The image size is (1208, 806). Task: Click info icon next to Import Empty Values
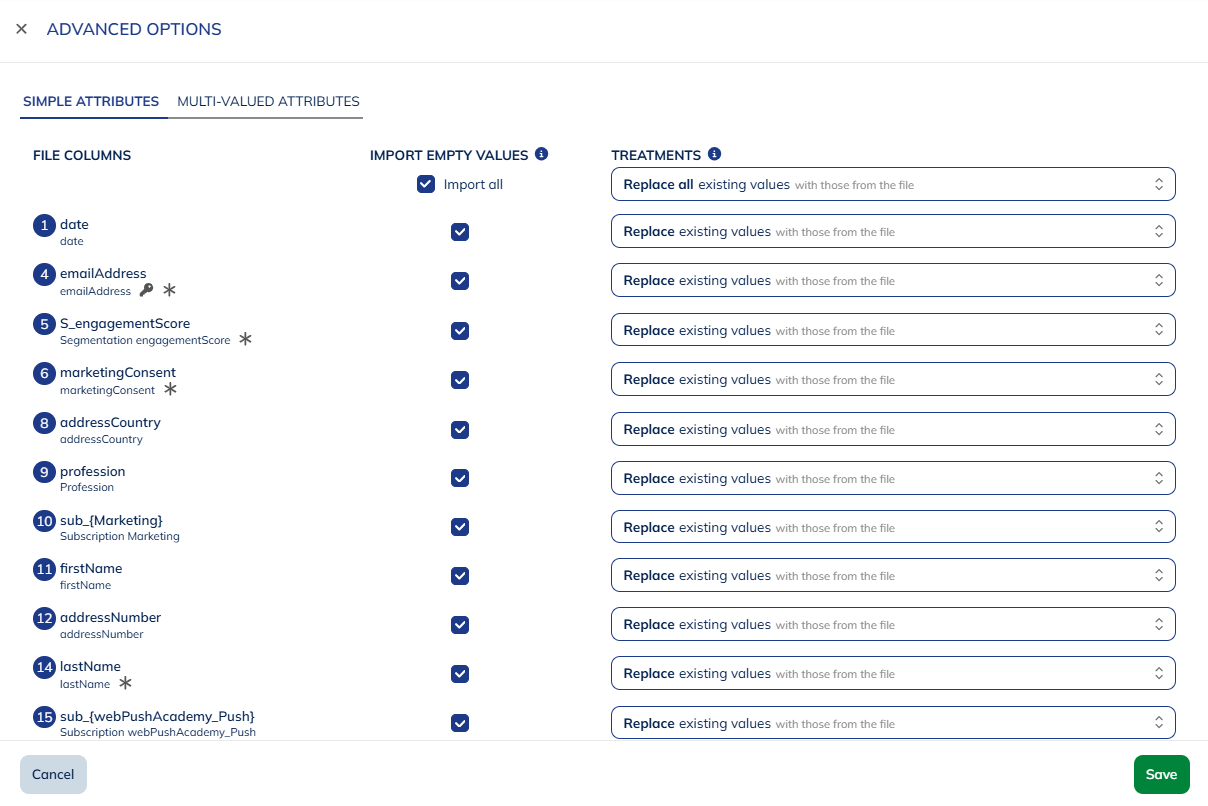542,154
